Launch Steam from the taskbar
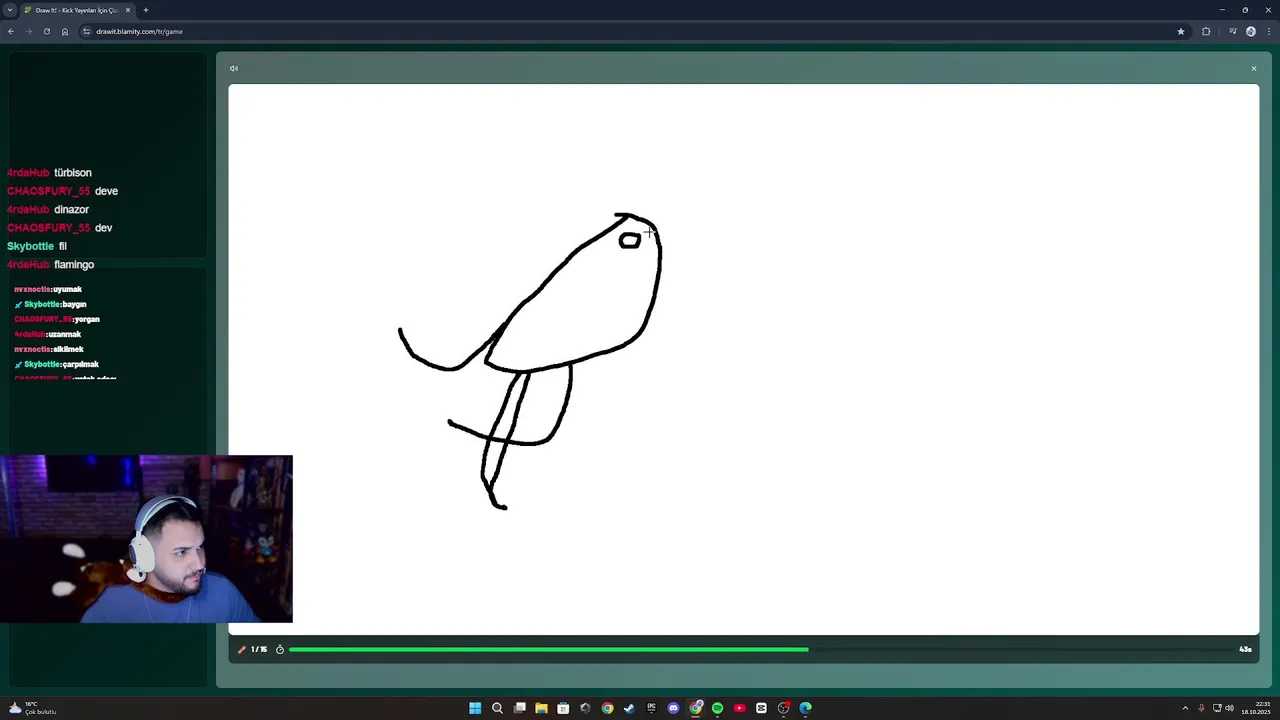 tap(629, 708)
